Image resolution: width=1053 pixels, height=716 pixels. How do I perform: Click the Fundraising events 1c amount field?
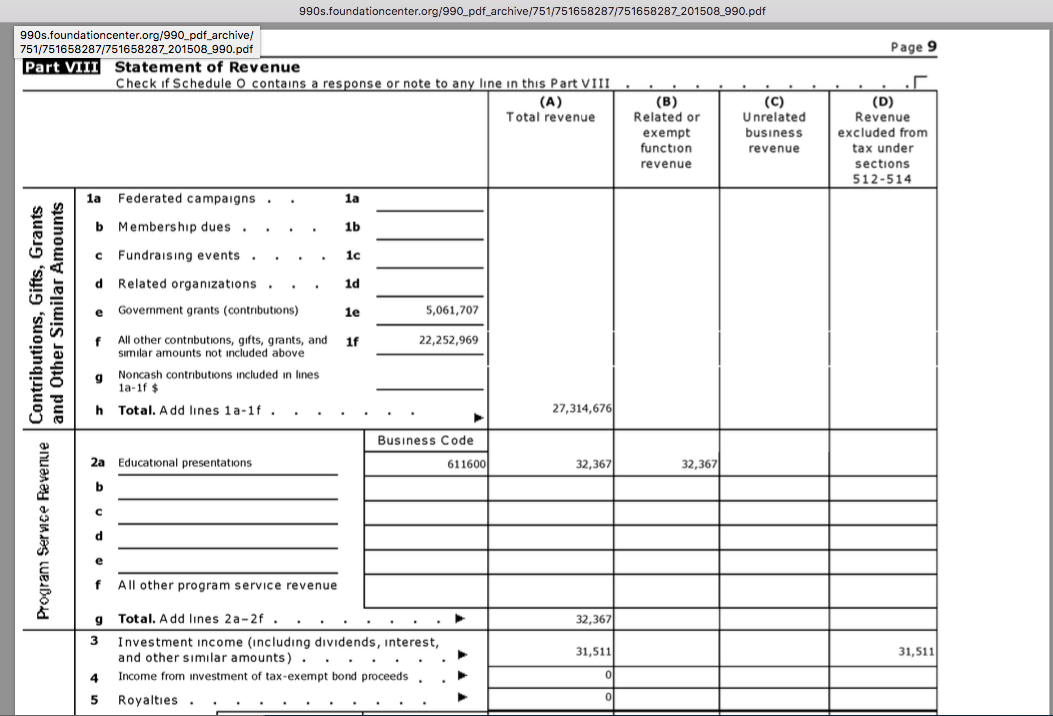[x=430, y=256]
